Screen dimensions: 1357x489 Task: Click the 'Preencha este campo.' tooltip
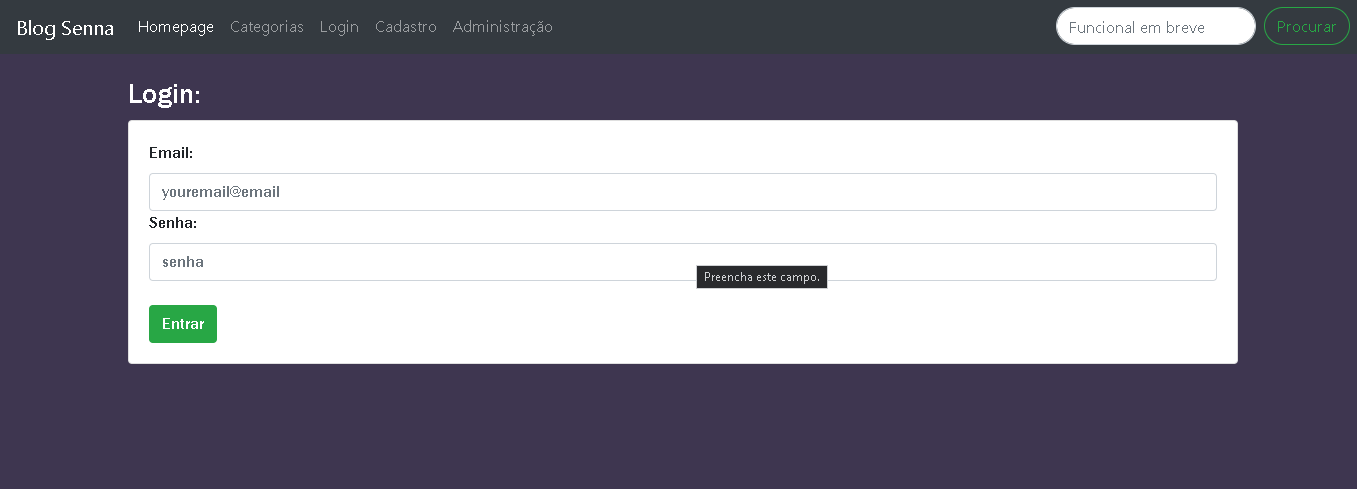click(x=762, y=277)
